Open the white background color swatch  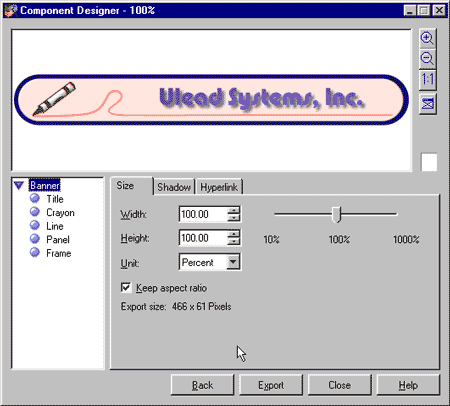[x=429, y=162]
